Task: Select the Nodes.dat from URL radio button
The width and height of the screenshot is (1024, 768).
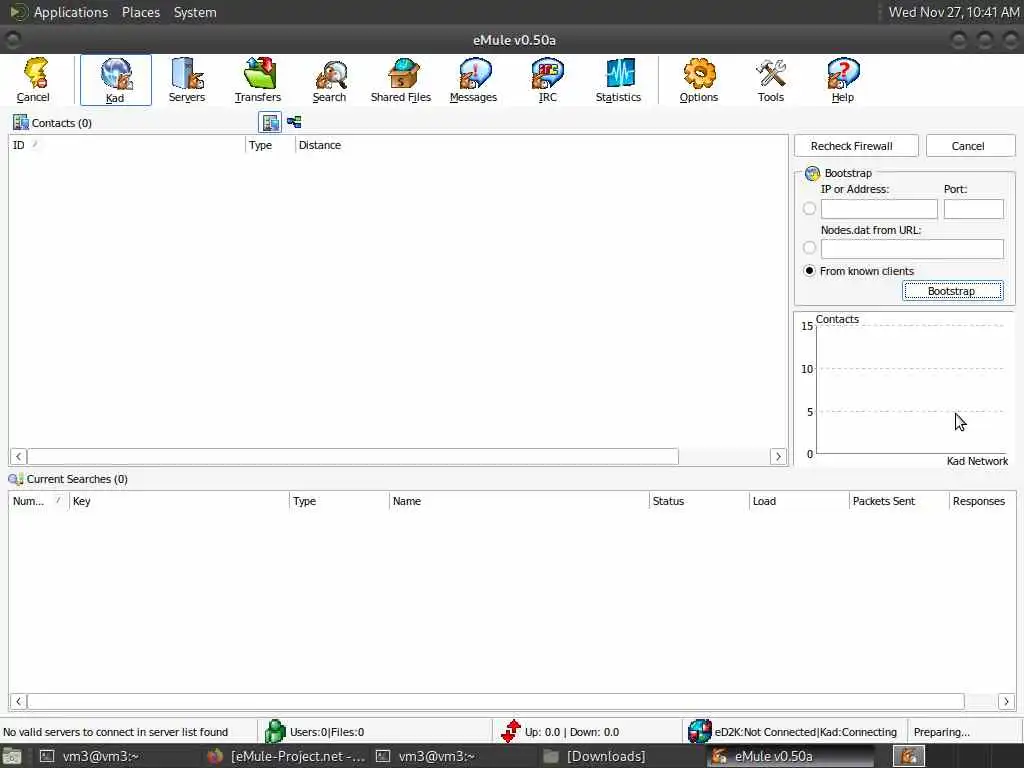Action: tap(809, 248)
